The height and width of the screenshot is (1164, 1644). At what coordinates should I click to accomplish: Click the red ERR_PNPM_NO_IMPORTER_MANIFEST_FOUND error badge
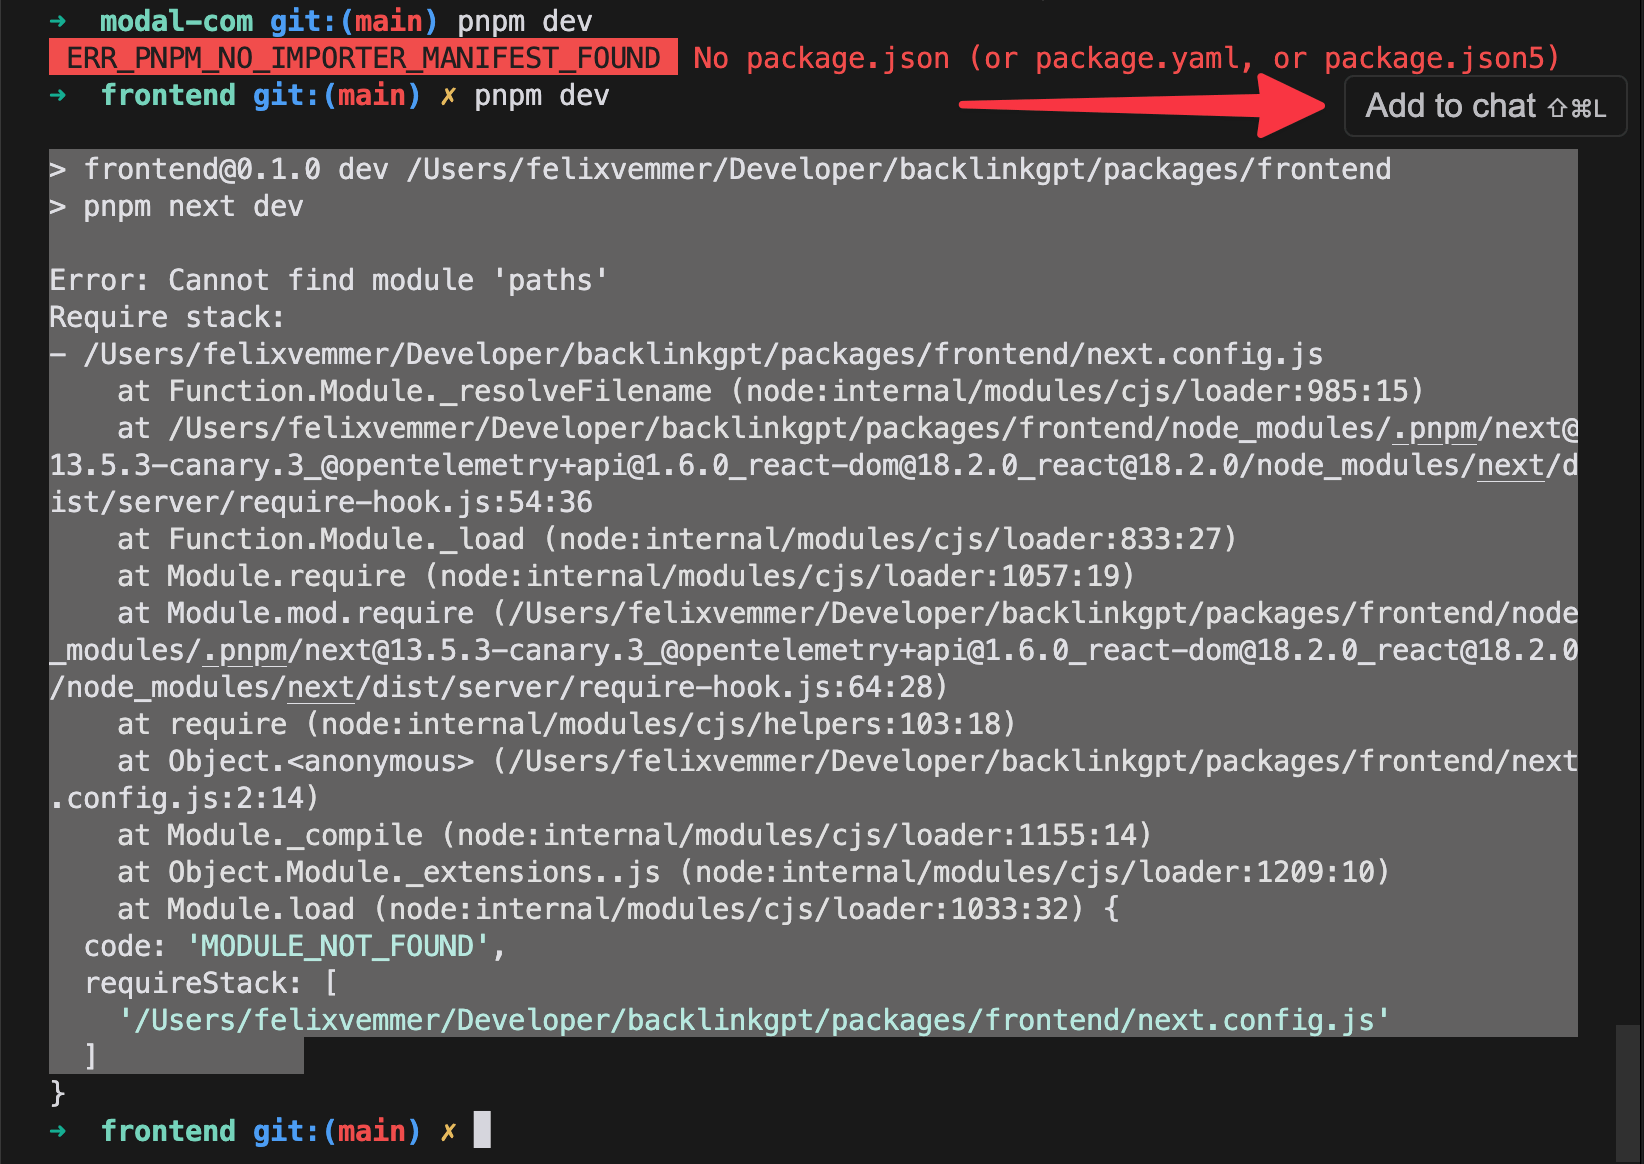(363, 58)
